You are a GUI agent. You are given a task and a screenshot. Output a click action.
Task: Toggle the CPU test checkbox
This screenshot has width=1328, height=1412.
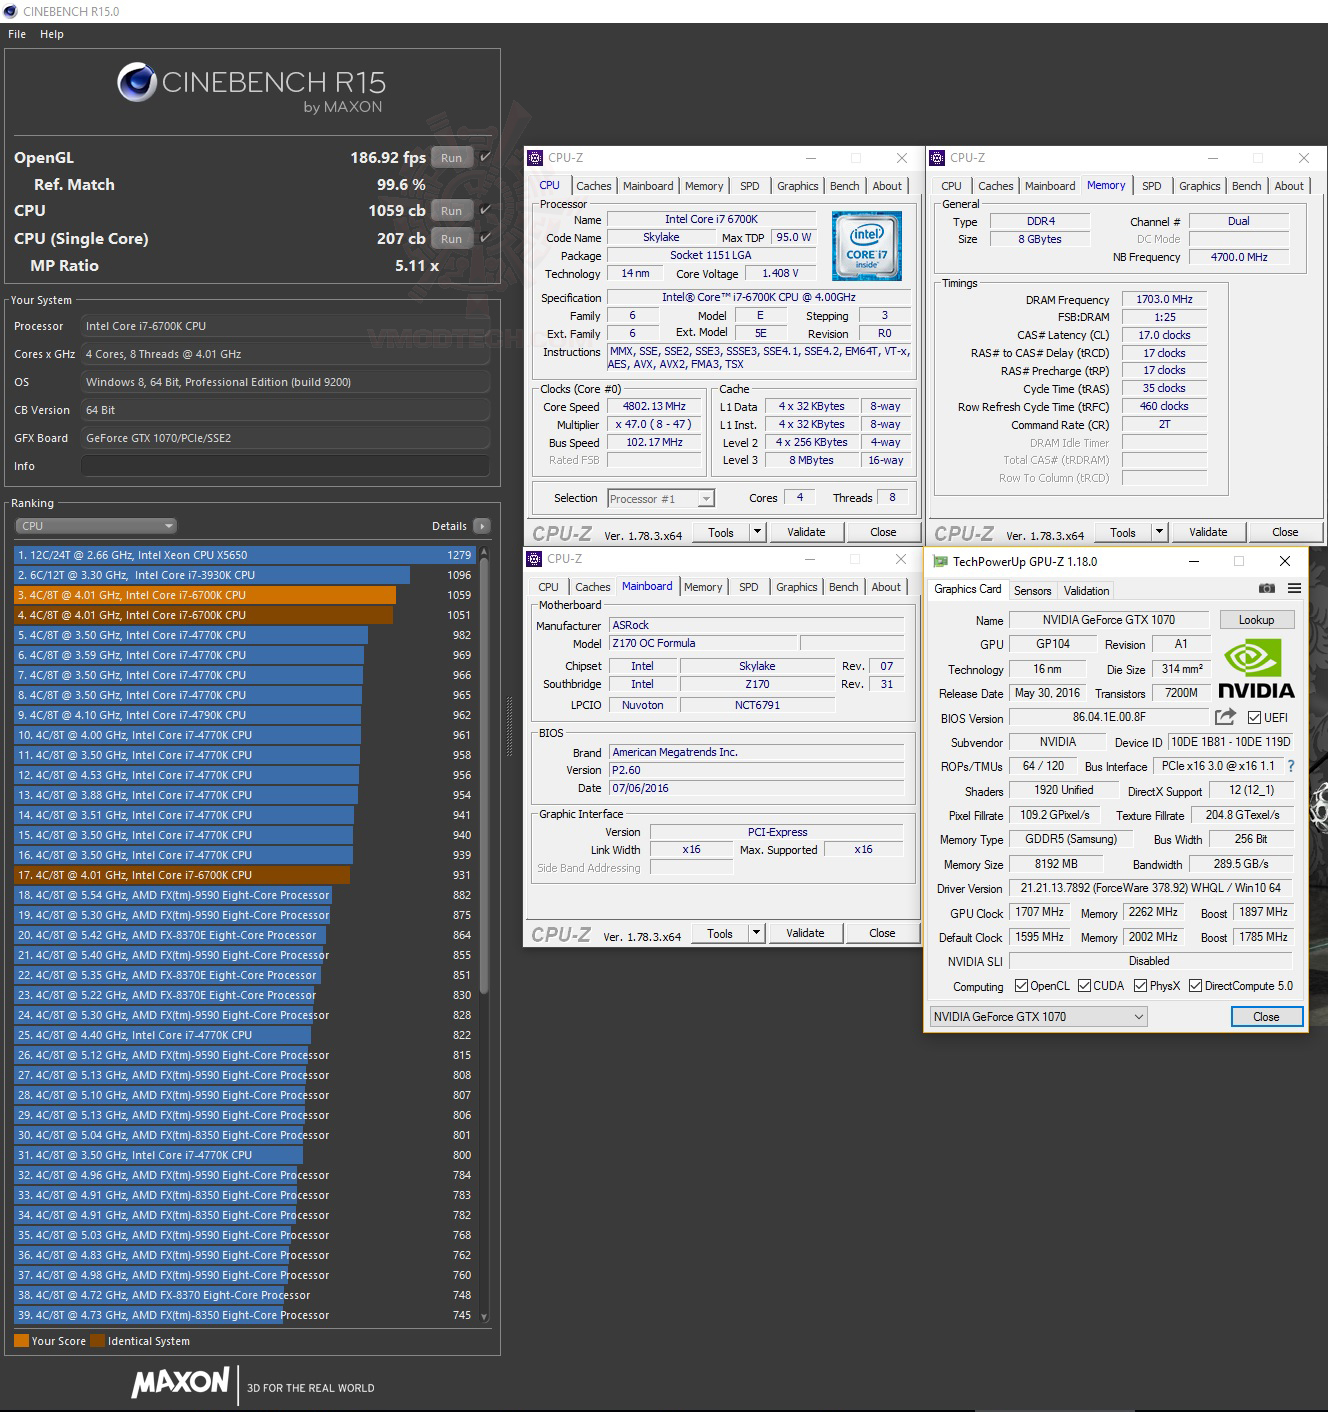[485, 210]
